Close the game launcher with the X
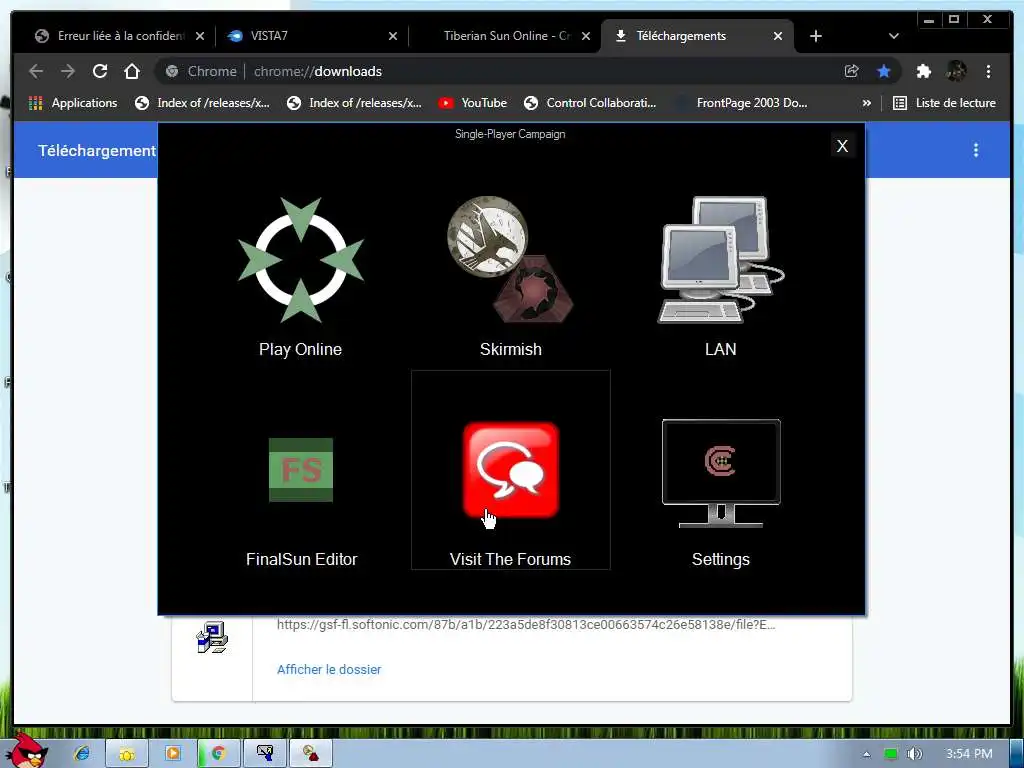Screen dimensions: 1024x768 [842, 146]
